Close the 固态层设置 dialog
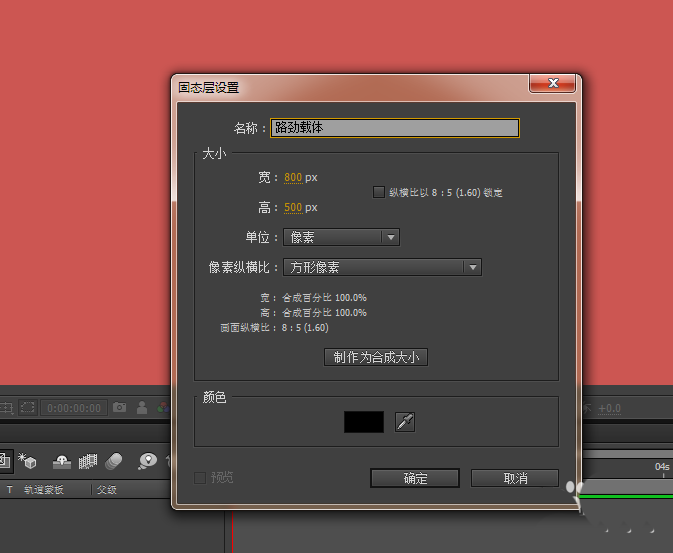 (x=552, y=83)
